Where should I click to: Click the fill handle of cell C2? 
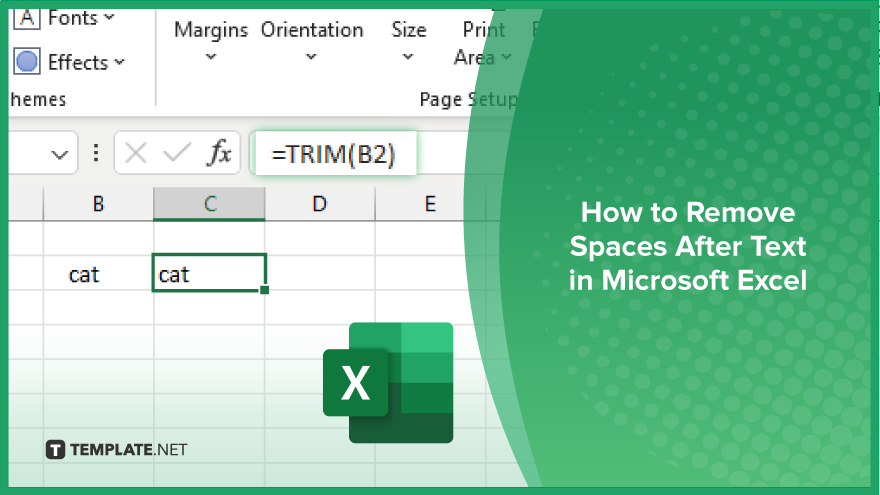pyautogui.click(x=264, y=290)
